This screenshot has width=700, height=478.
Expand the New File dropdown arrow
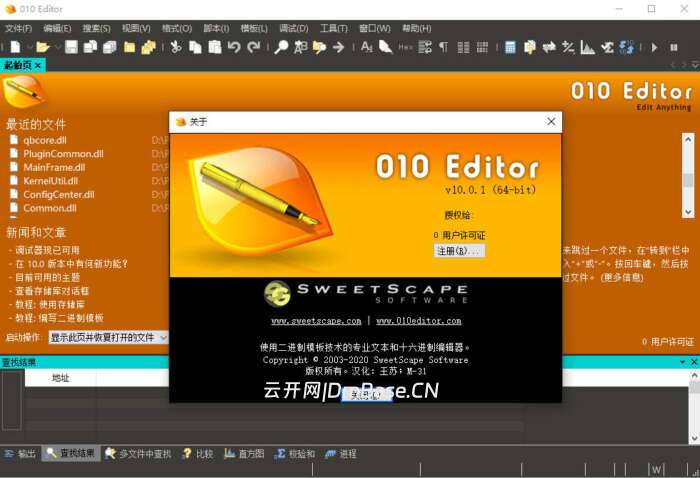[29, 47]
